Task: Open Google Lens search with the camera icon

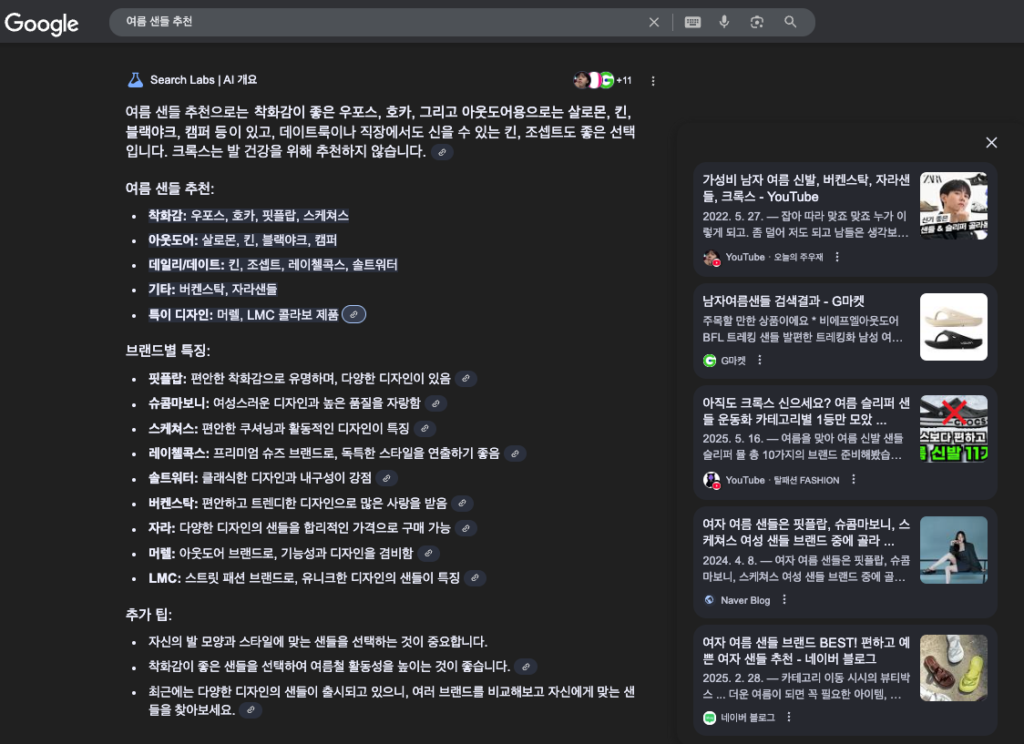Action: coord(757,22)
